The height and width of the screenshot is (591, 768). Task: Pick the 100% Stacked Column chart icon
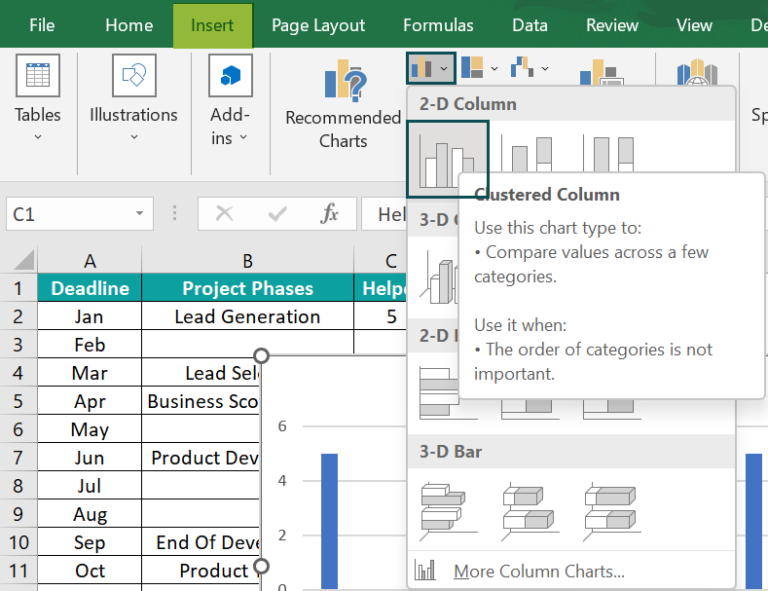click(x=610, y=159)
